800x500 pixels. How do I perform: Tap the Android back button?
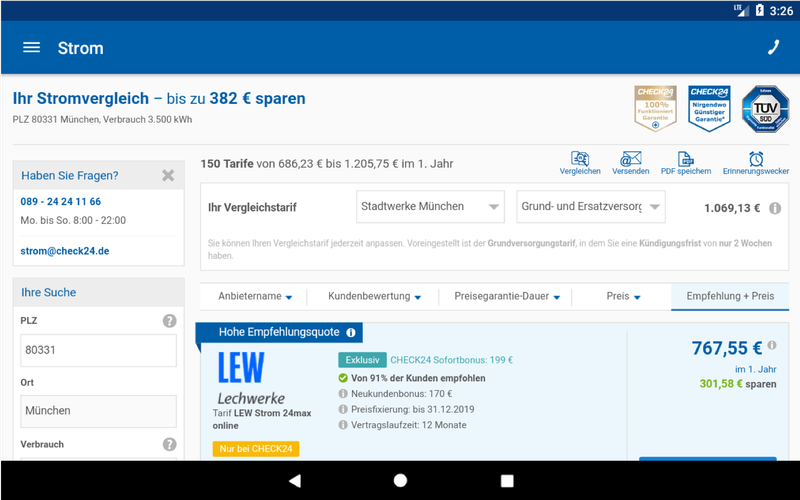click(x=294, y=480)
